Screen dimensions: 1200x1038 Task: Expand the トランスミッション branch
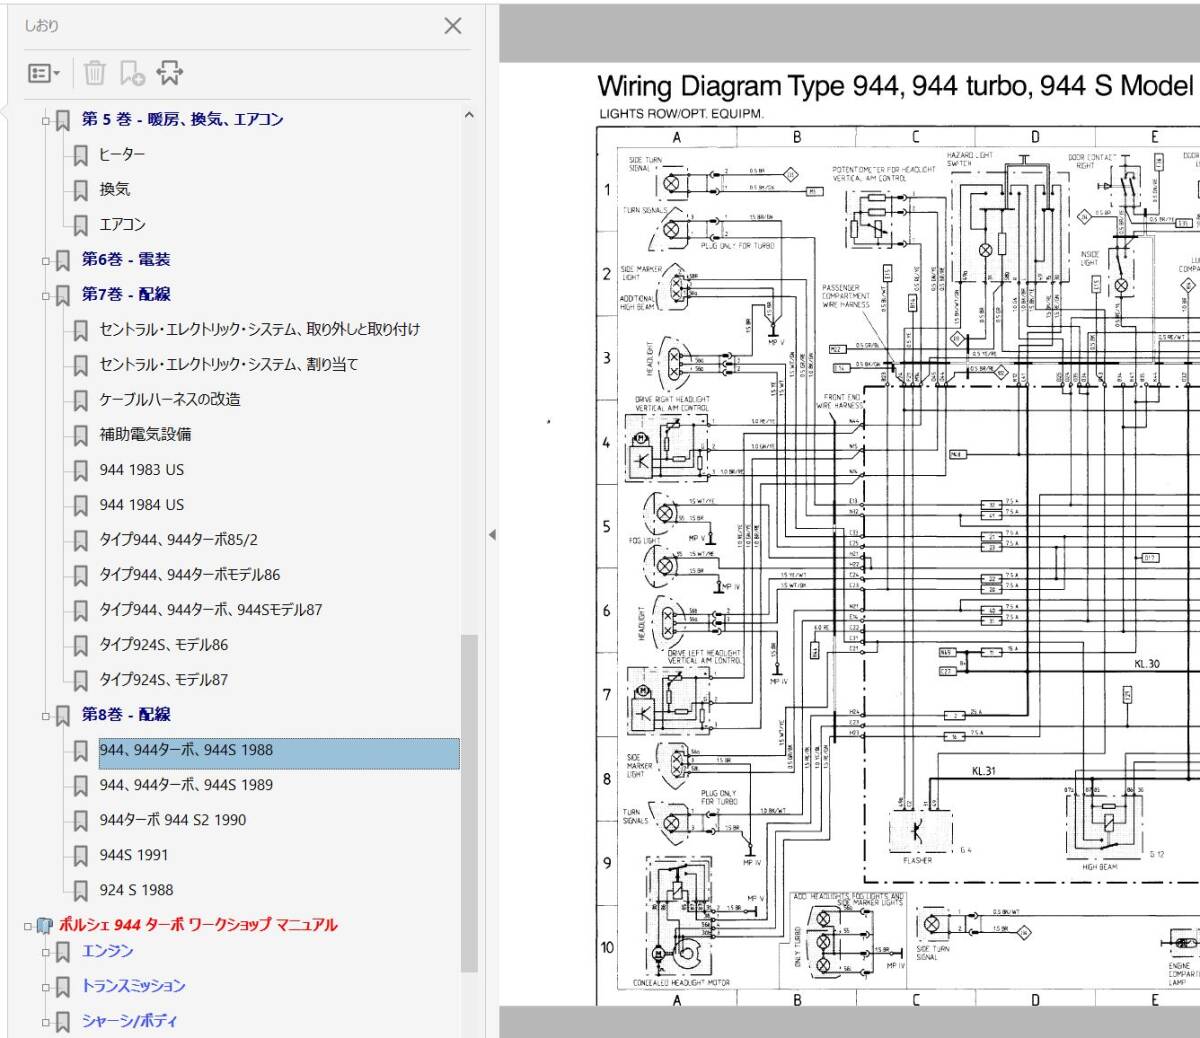[46, 987]
